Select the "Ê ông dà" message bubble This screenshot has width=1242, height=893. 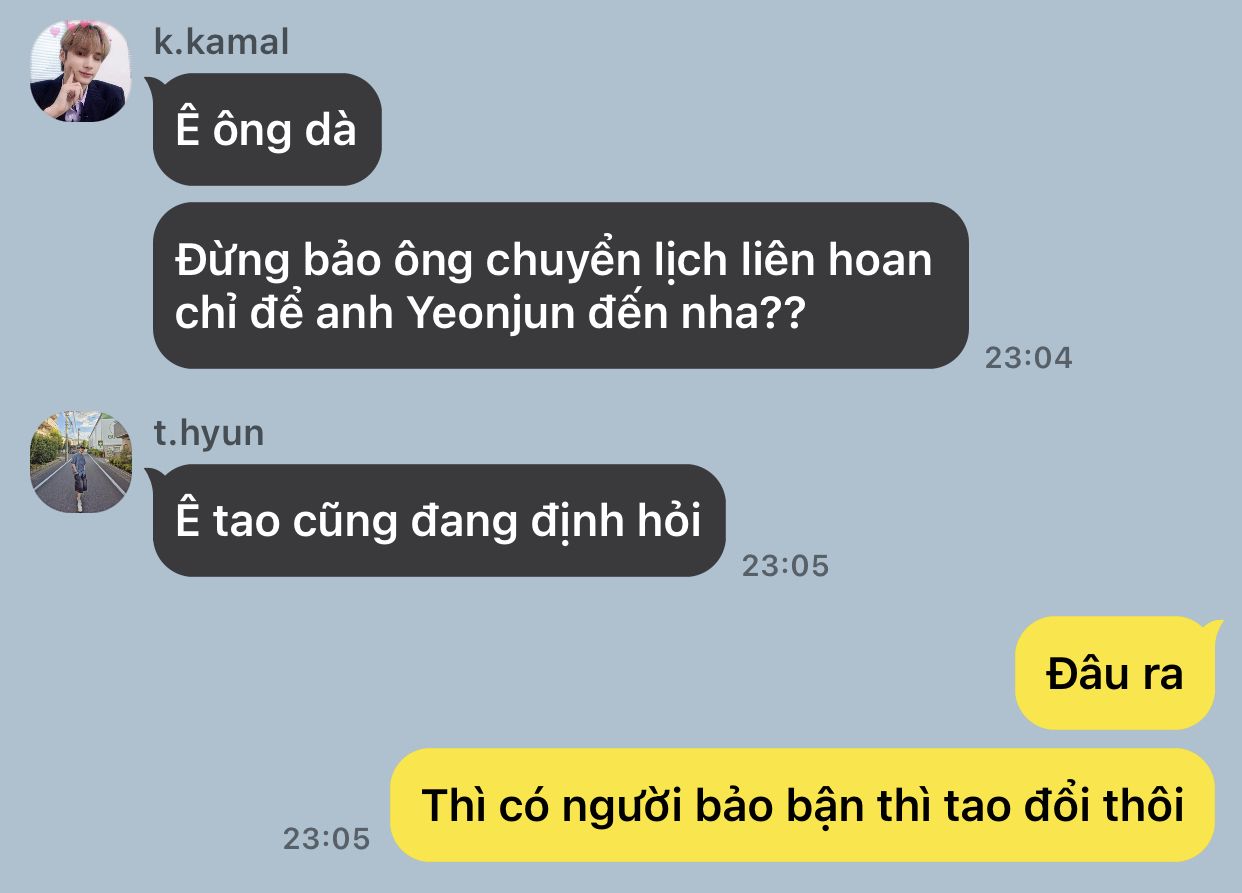[x=267, y=129]
